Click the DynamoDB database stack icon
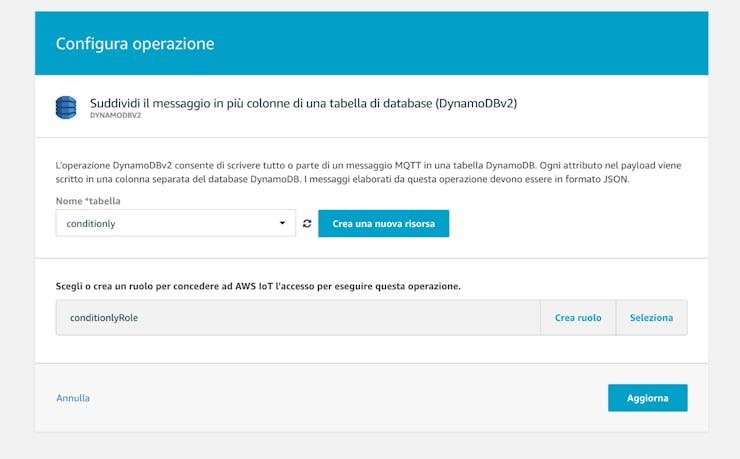Viewport: 740px width, 459px height. 66,108
